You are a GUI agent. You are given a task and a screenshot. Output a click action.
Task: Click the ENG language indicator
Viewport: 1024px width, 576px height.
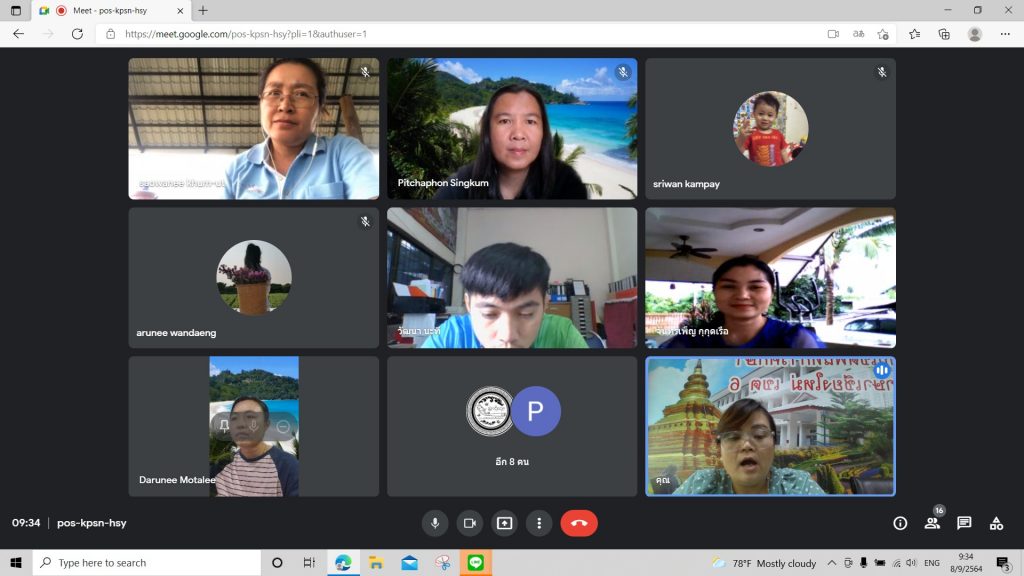[x=932, y=563]
